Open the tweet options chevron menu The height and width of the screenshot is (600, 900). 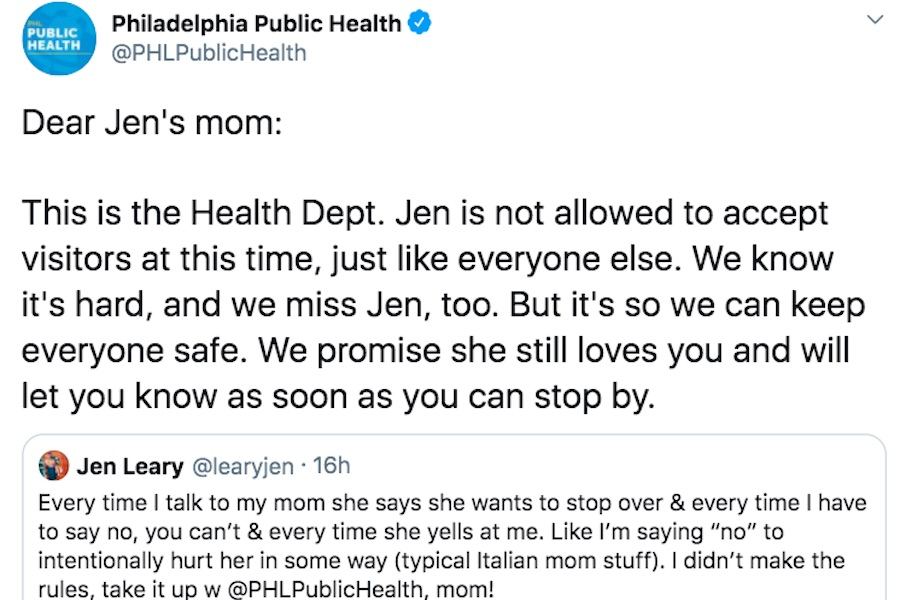[875, 19]
